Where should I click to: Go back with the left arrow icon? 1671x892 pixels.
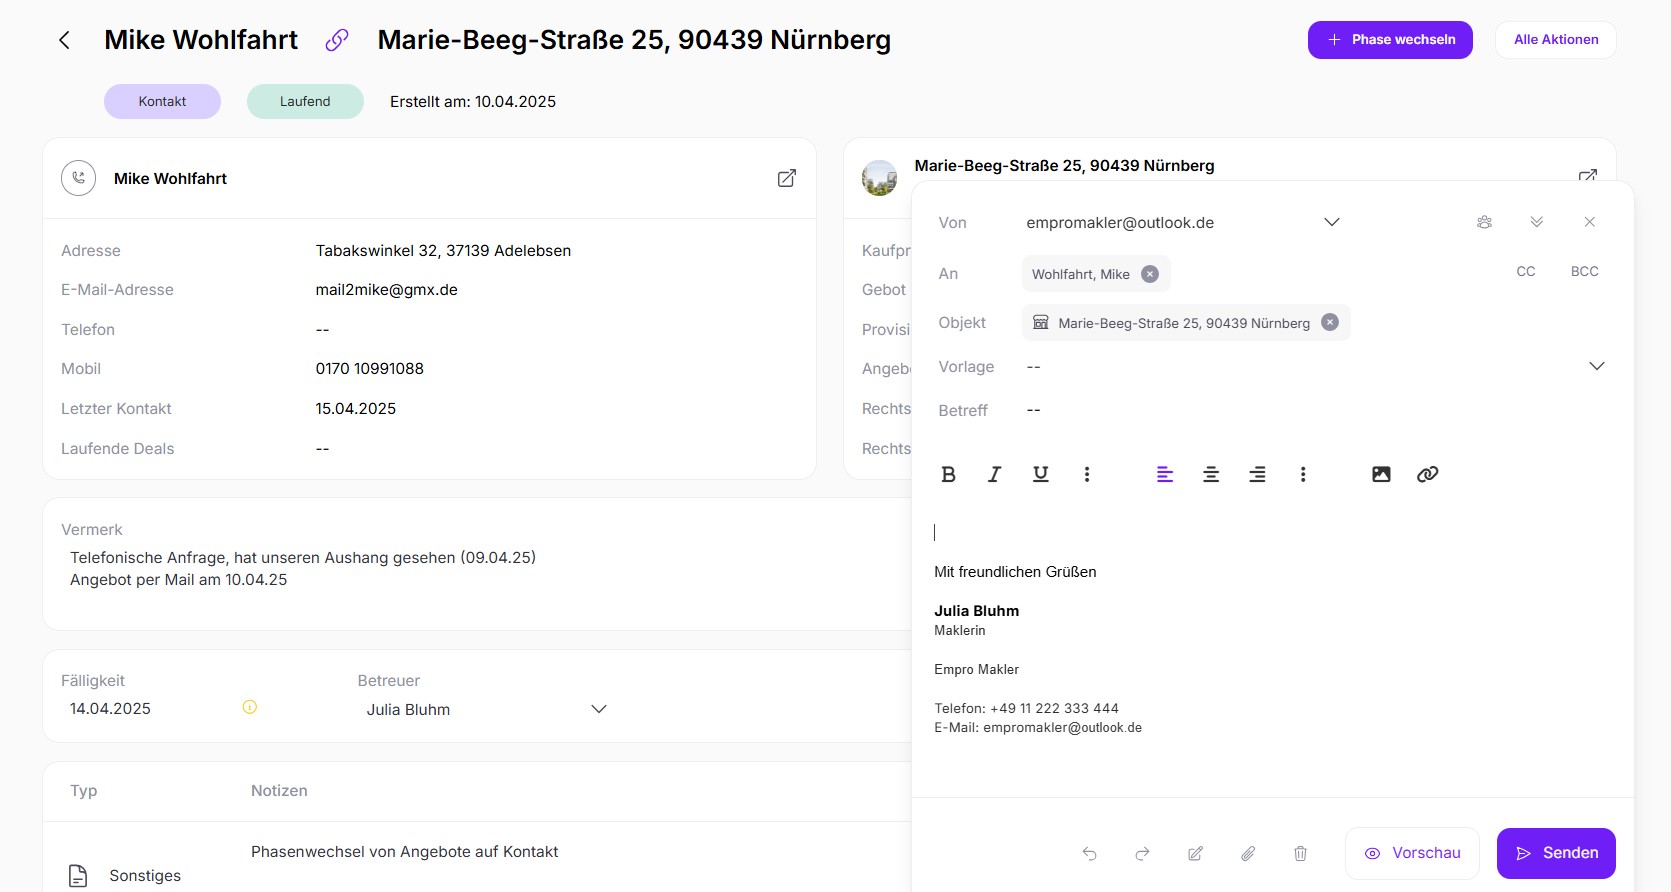coord(64,40)
